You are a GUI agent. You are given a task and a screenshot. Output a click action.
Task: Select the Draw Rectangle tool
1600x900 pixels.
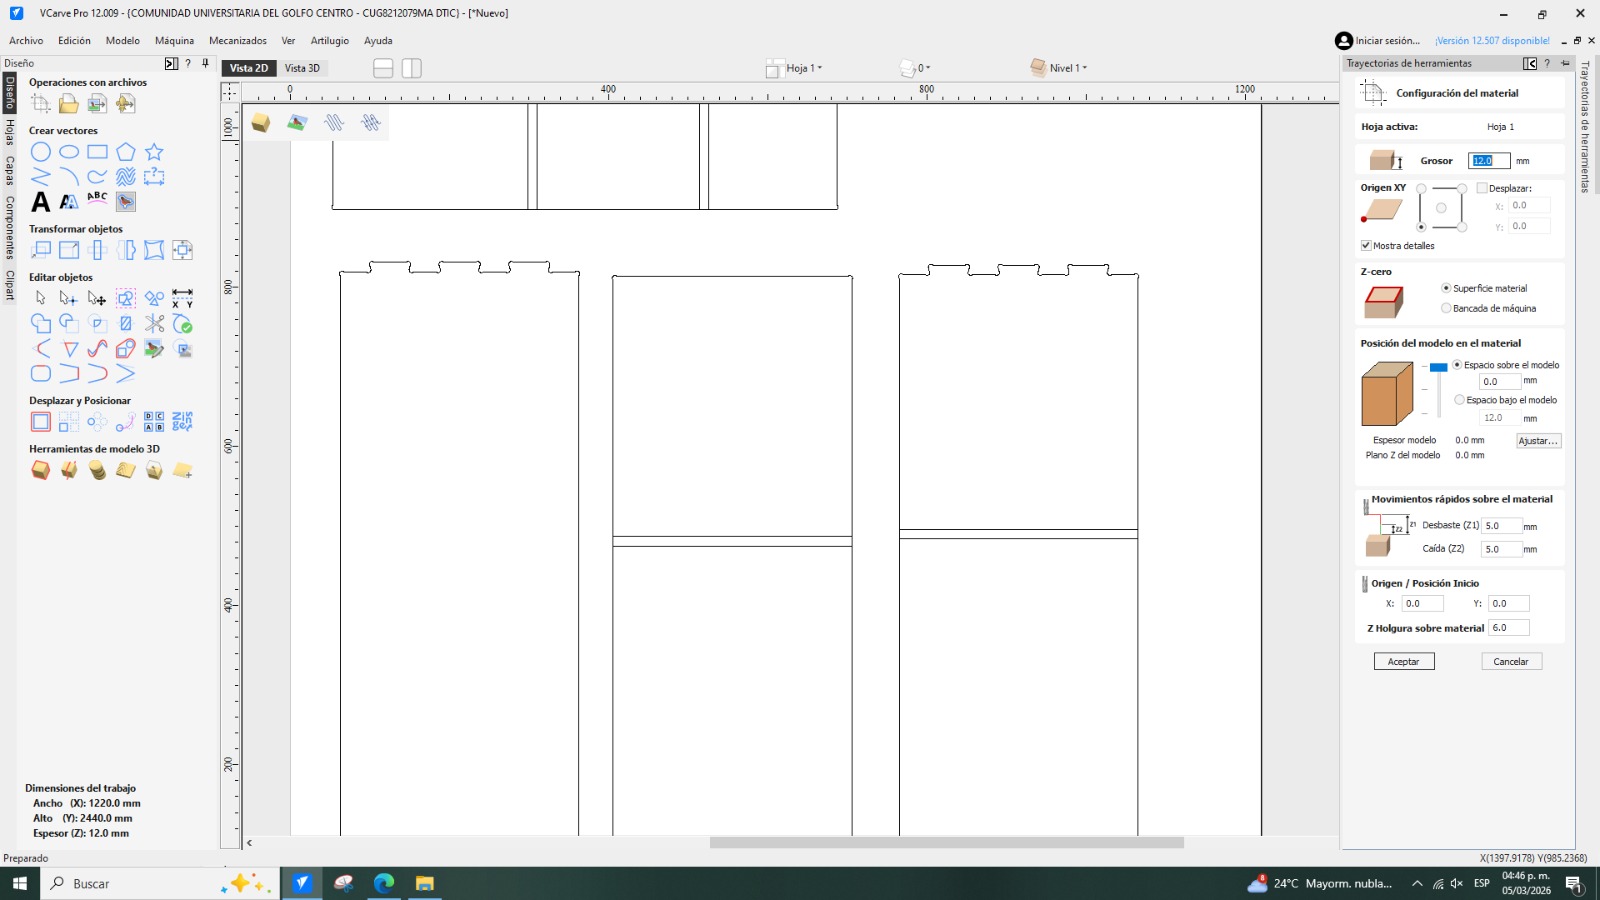(x=97, y=152)
